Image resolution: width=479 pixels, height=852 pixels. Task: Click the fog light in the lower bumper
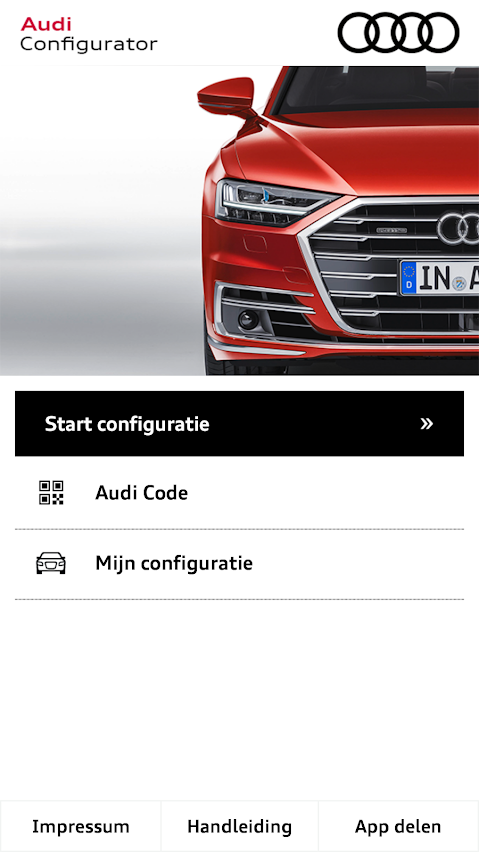click(248, 319)
